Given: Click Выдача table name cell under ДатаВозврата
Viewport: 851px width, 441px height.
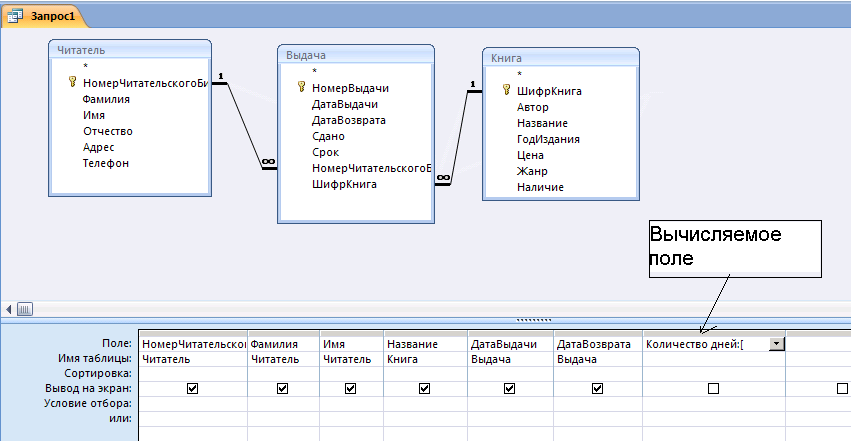Looking at the screenshot, I should tap(598, 359).
